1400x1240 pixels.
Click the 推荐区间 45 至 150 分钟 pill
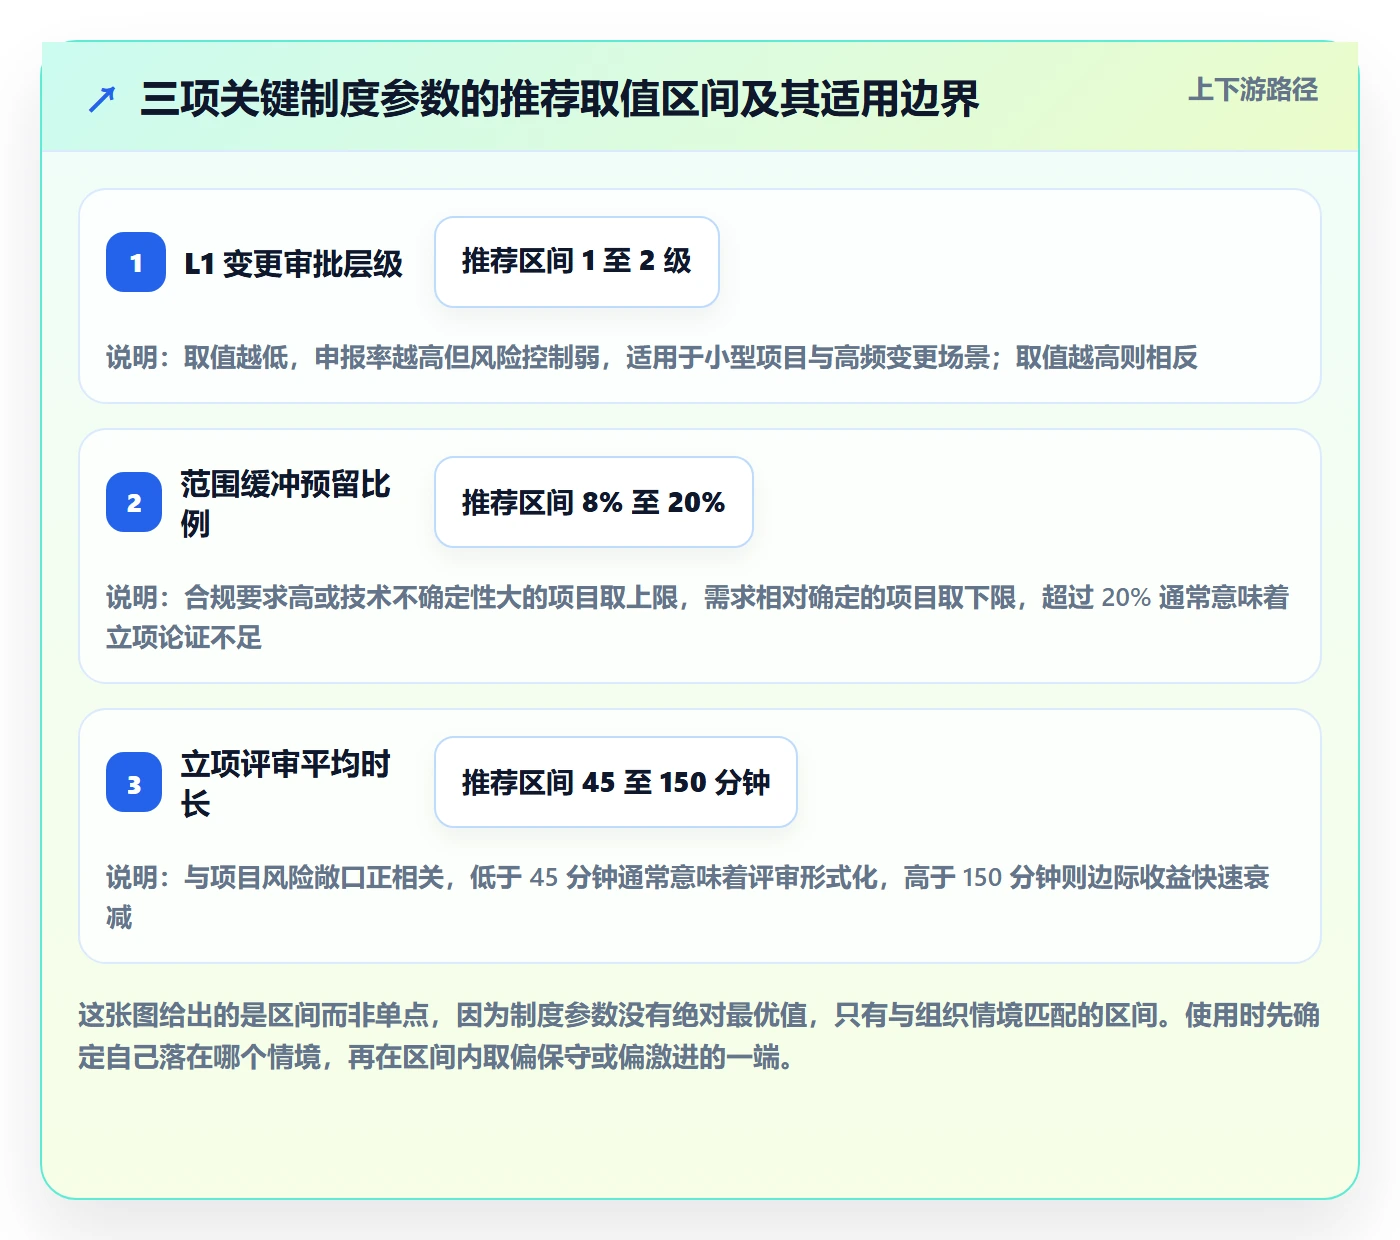click(x=616, y=782)
